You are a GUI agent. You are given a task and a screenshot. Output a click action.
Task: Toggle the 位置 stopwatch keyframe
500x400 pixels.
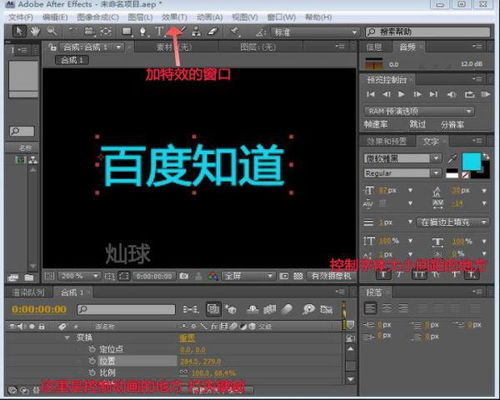(92, 361)
